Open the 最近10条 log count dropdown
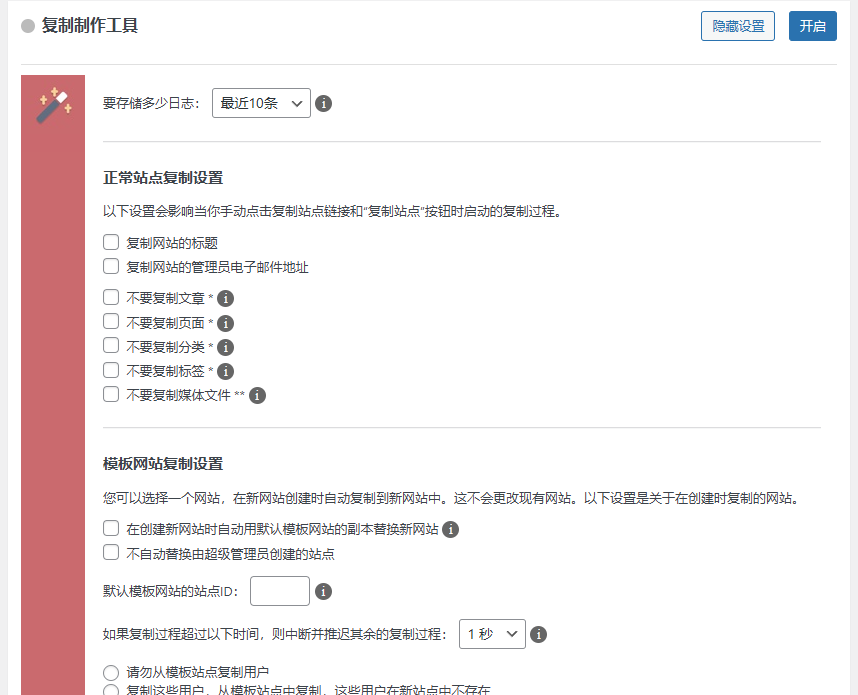 click(x=260, y=103)
